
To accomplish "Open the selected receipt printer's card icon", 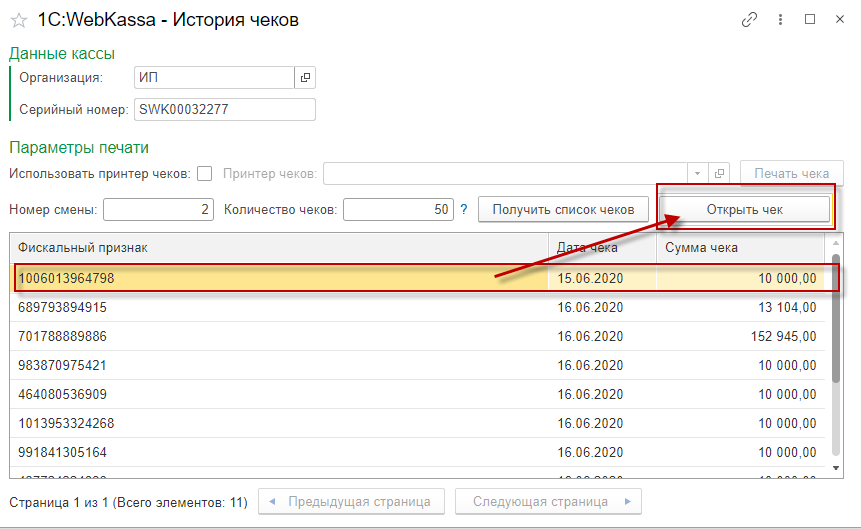I will (719, 174).
